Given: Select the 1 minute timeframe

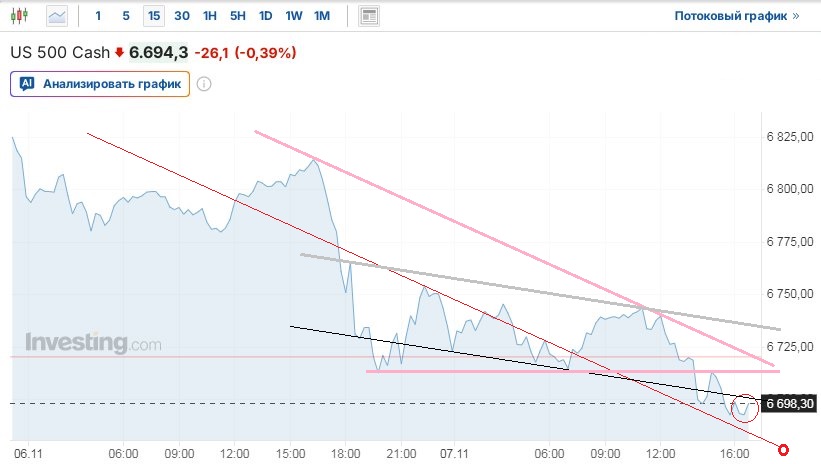Looking at the screenshot, I should [x=98, y=16].
